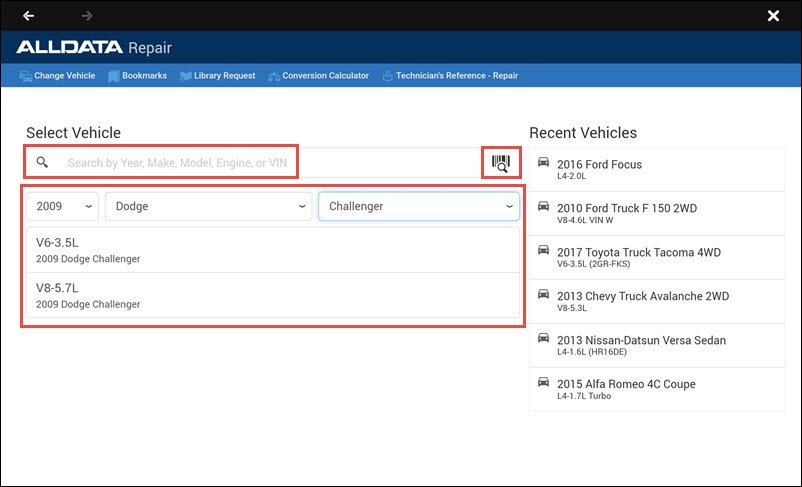This screenshot has height=487, width=802.
Task: Click car icon beside 2010 Ford Truck
Action: pyautogui.click(x=543, y=206)
